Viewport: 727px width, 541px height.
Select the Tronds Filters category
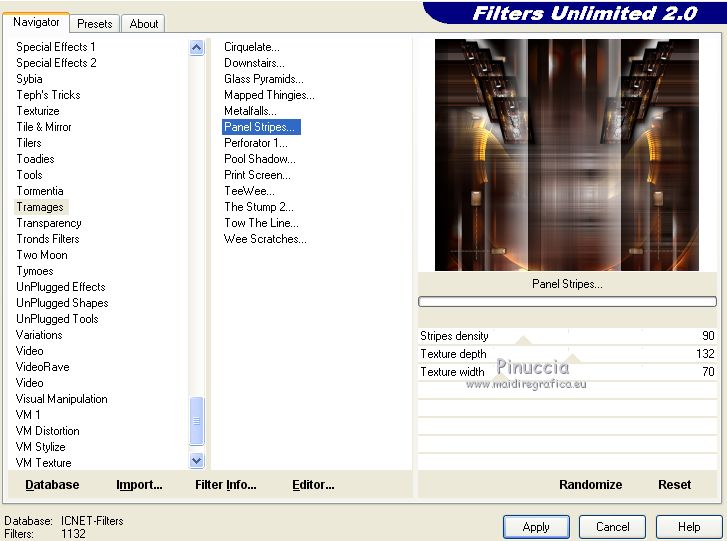48,239
